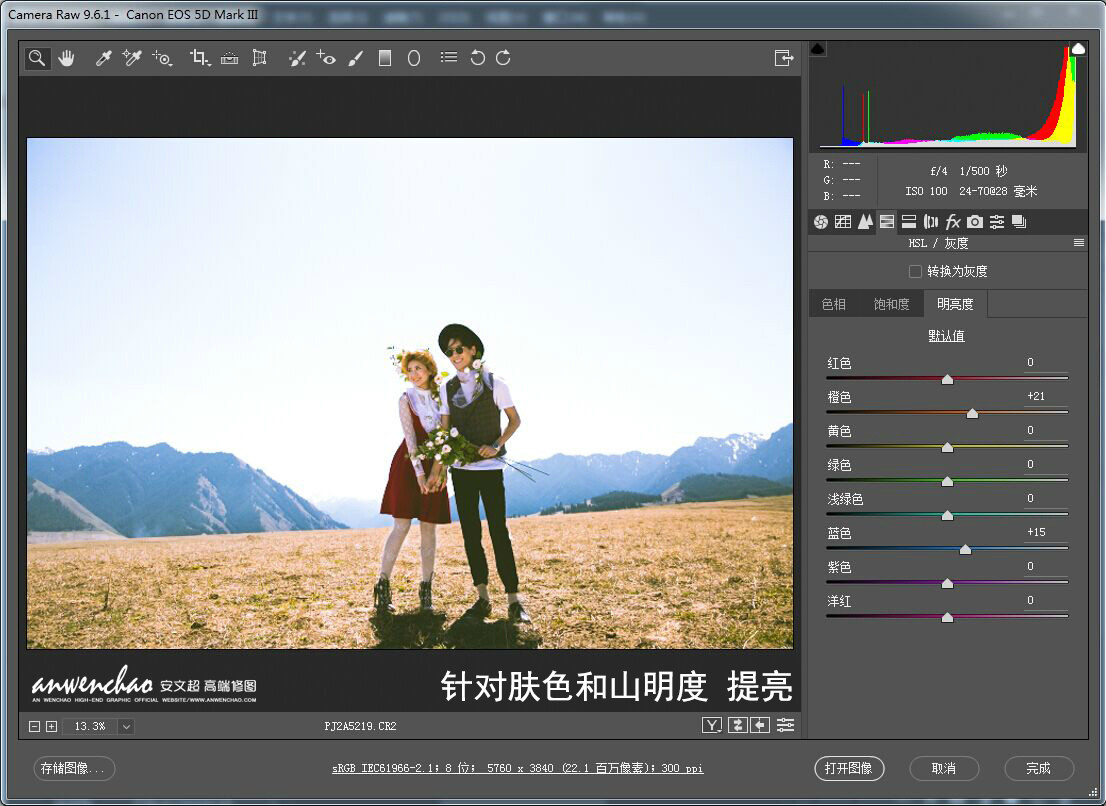This screenshot has width=1106, height=806.
Task: Open the HSL / Grayscale panel icon
Action: pos(887,222)
